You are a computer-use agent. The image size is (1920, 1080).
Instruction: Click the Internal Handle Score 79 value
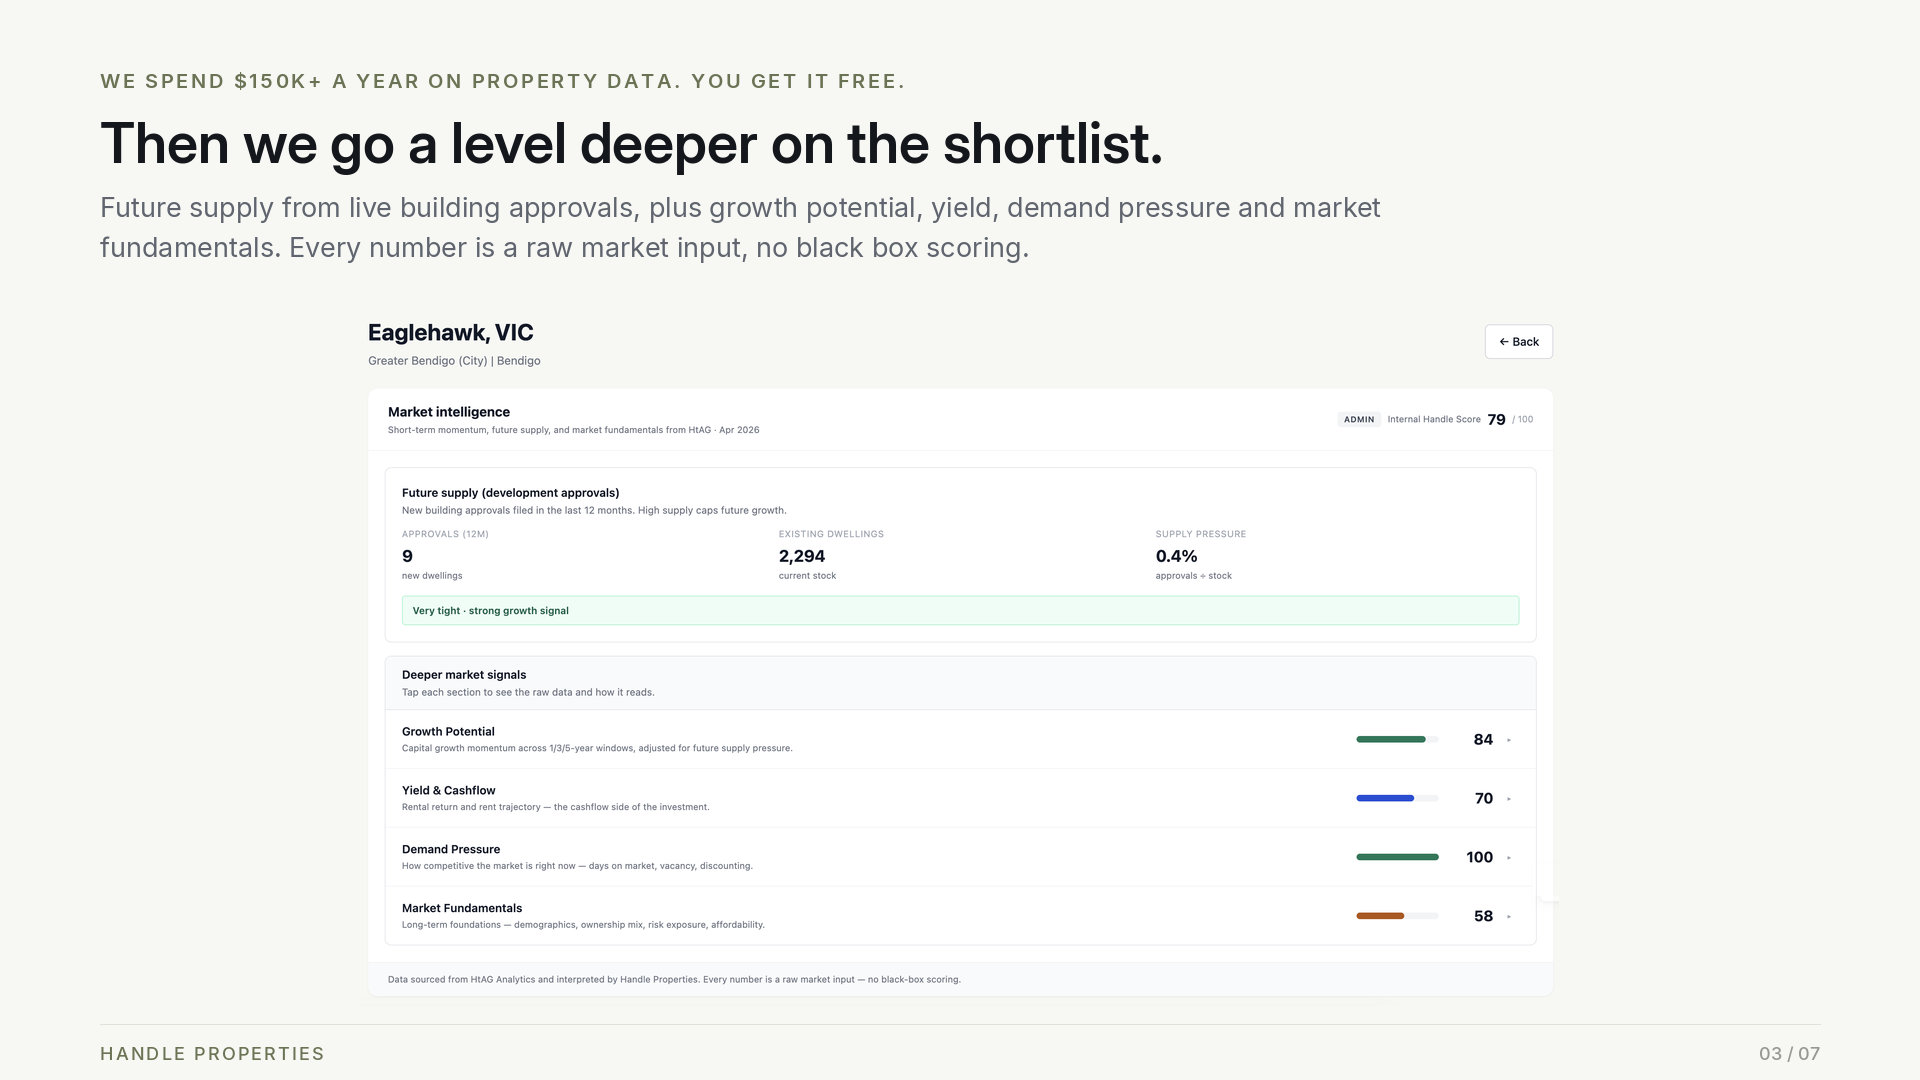tap(1496, 420)
